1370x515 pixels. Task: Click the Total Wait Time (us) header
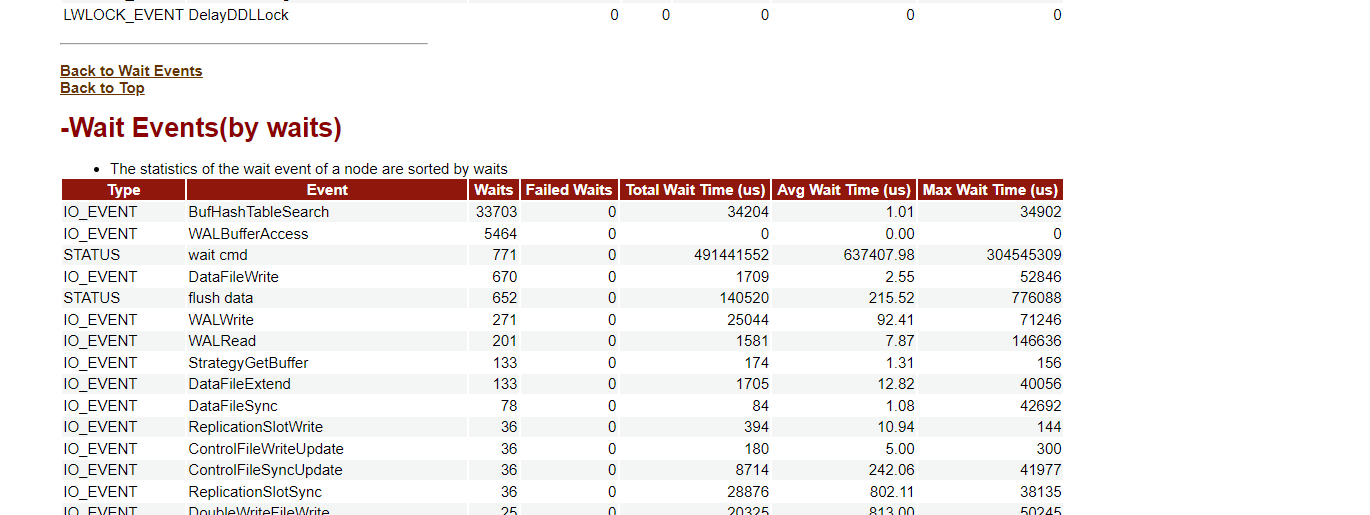pos(695,190)
